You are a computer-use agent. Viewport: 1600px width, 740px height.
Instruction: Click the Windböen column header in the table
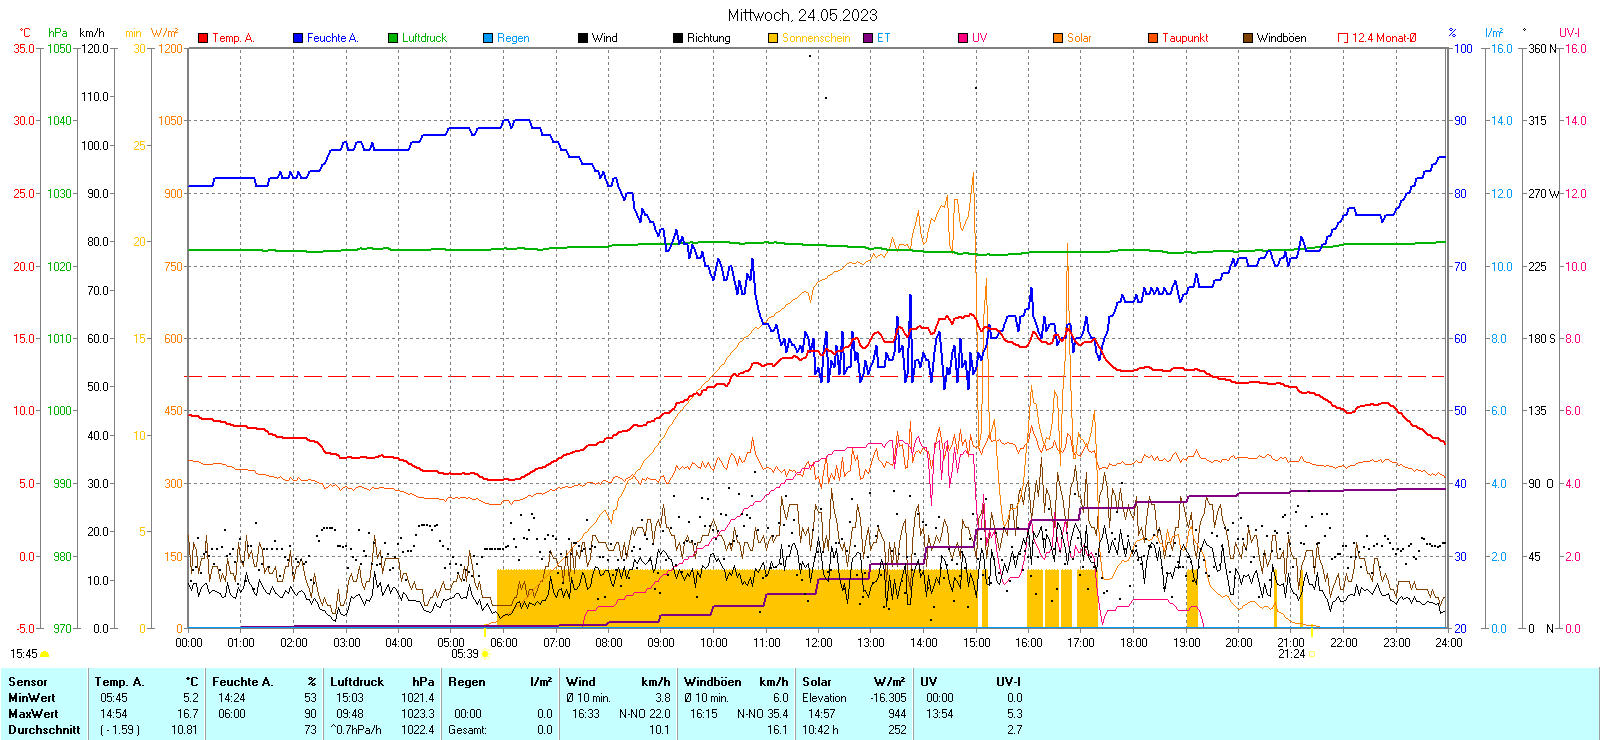[713, 682]
